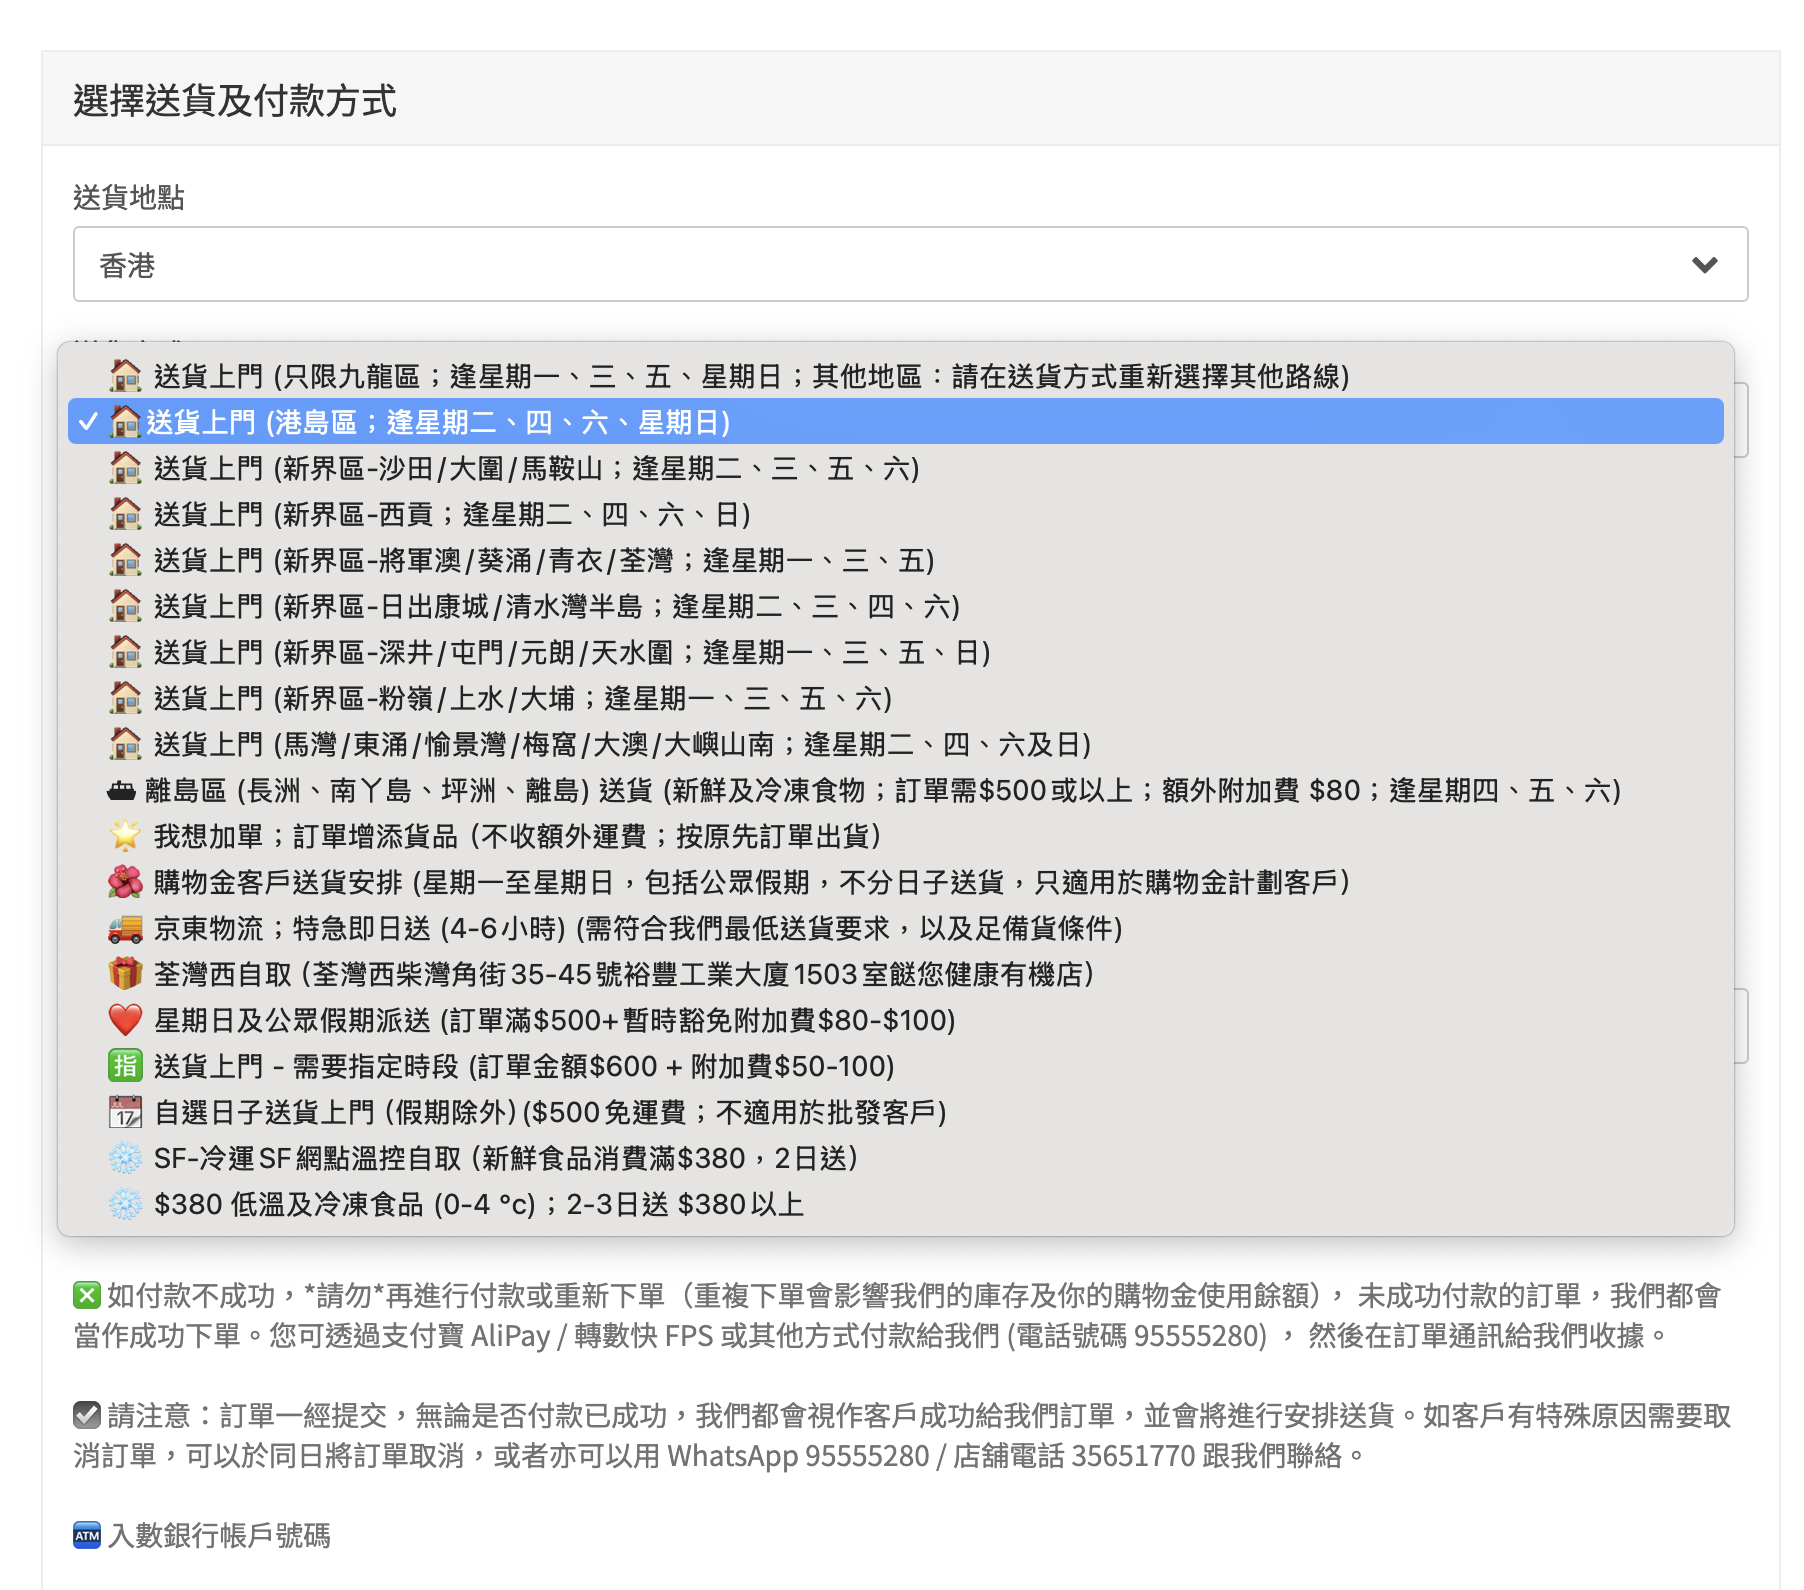Screen dimensions: 1804x1590
Task: Click the green 指 icon for 指定時段
Action: point(125,1066)
